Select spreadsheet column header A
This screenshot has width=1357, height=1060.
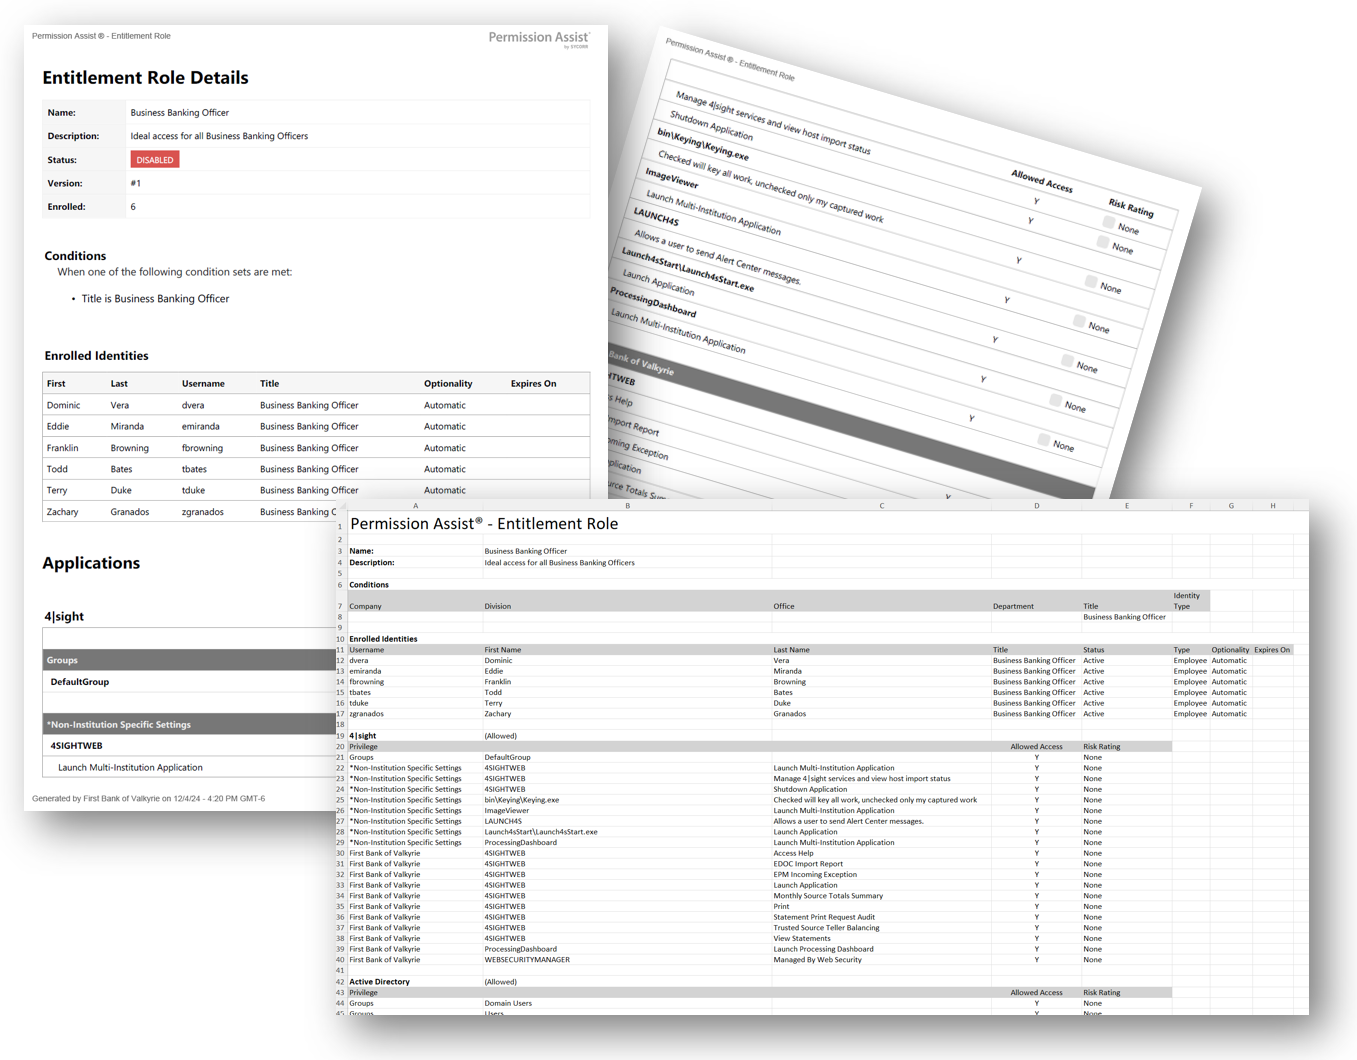pyautogui.click(x=415, y=506)
